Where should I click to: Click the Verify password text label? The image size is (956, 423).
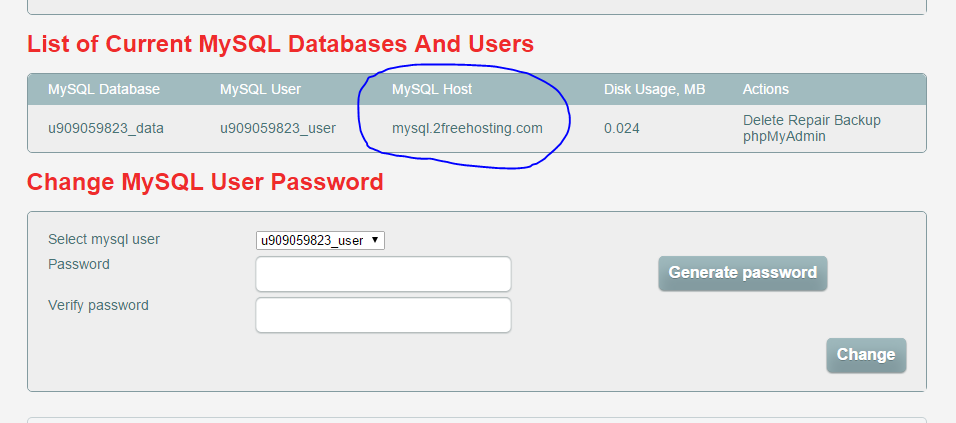coord(98,305)
